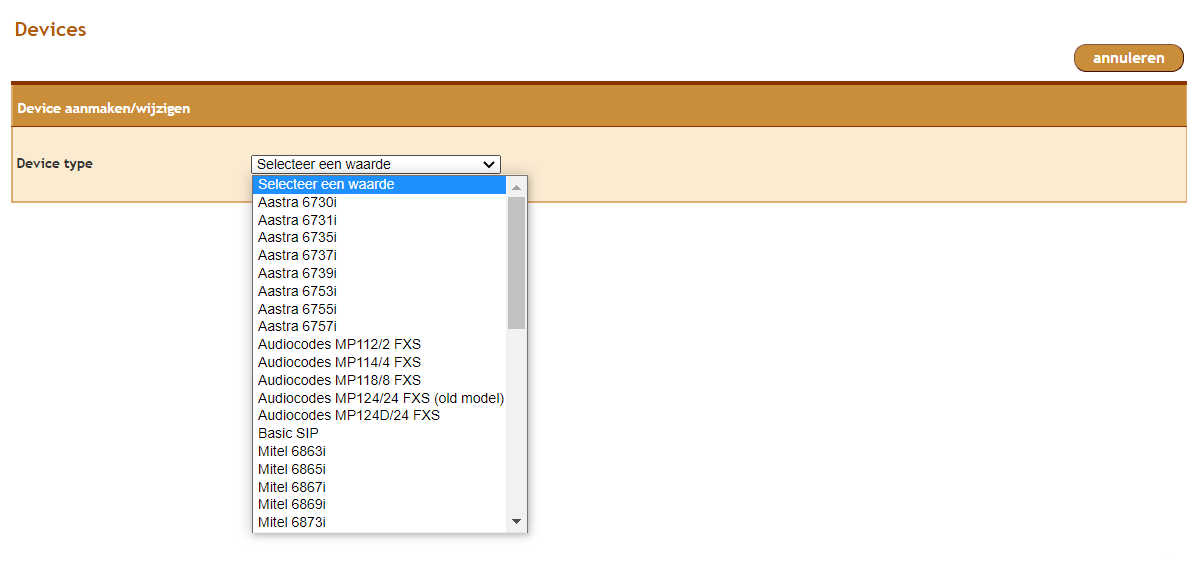Select Audiocodes MP118/8 FXS
The height and width of the screenshot is (561, 1199).
pos(379,380)
